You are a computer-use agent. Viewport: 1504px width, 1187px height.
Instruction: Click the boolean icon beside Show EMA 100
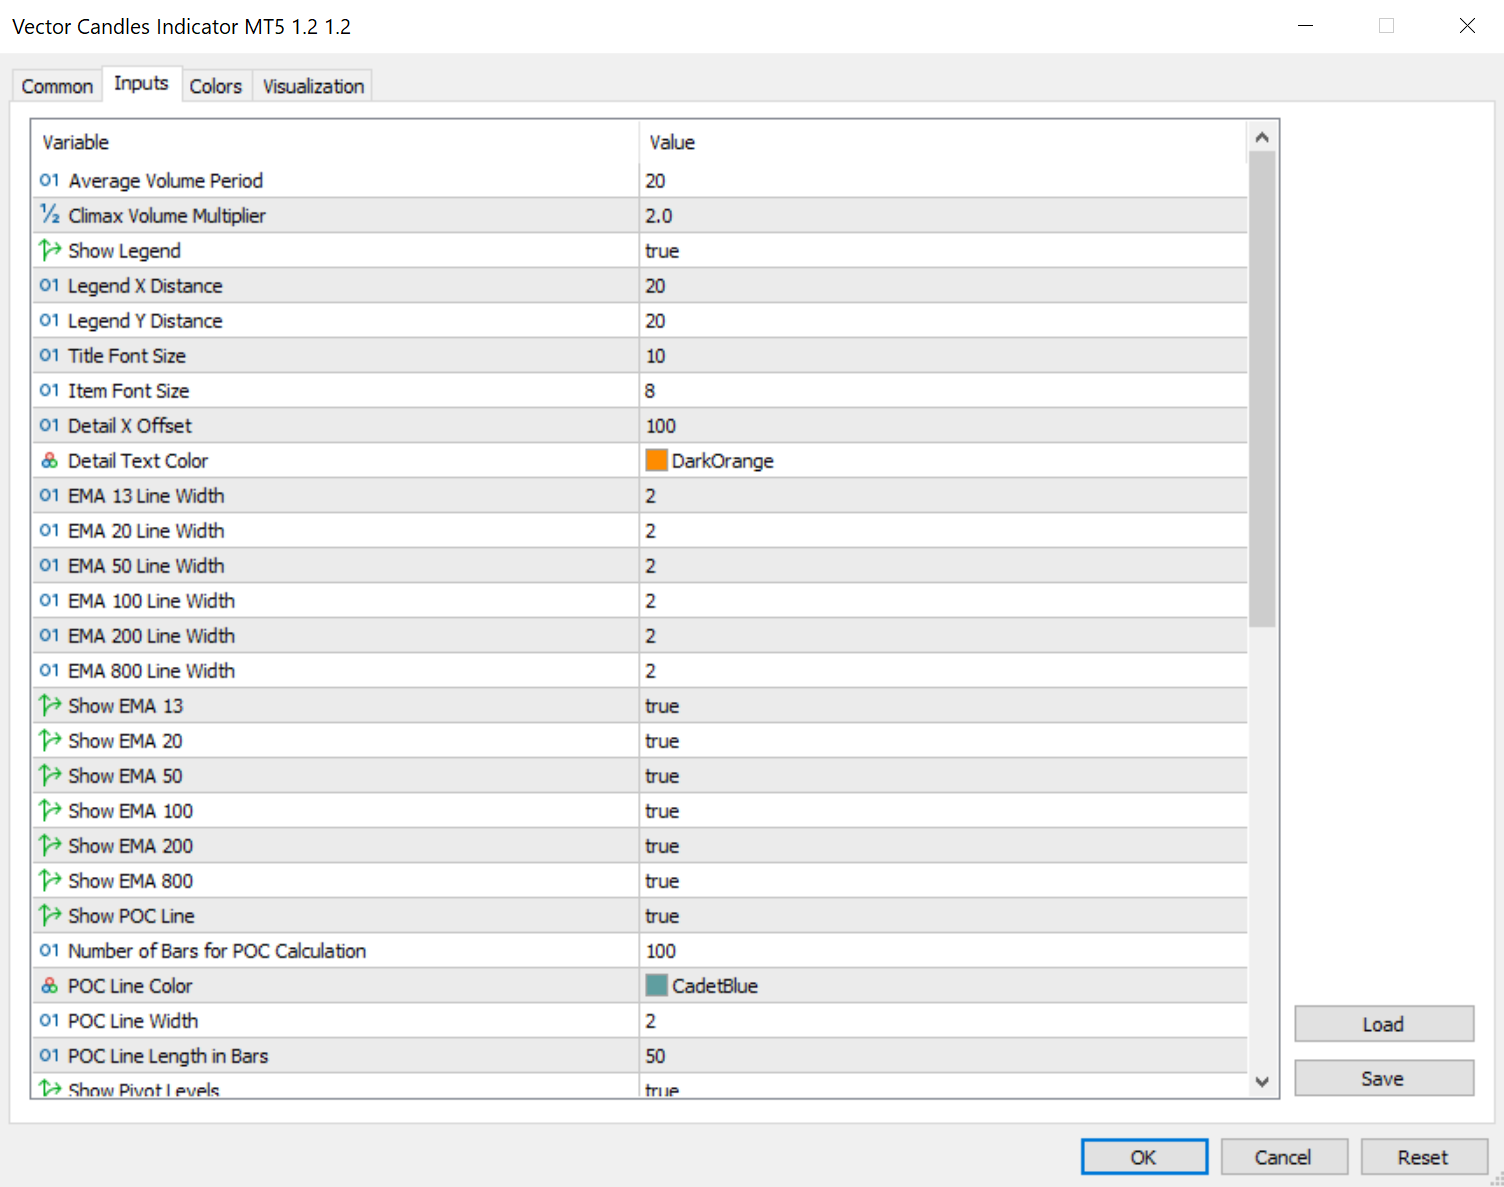[x=49, y=811]
